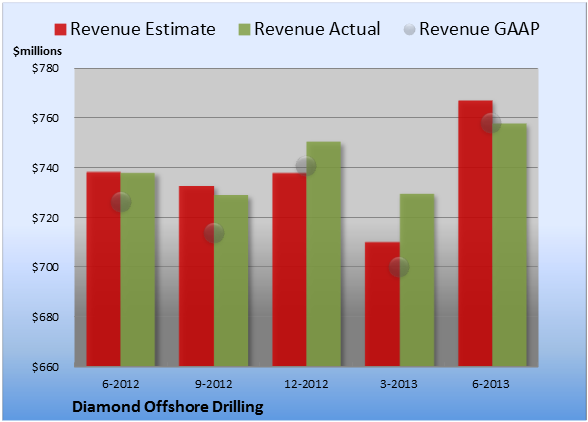Click the $700 y-axis label
Screen dimensions: 588x422
tap(45, 267)
